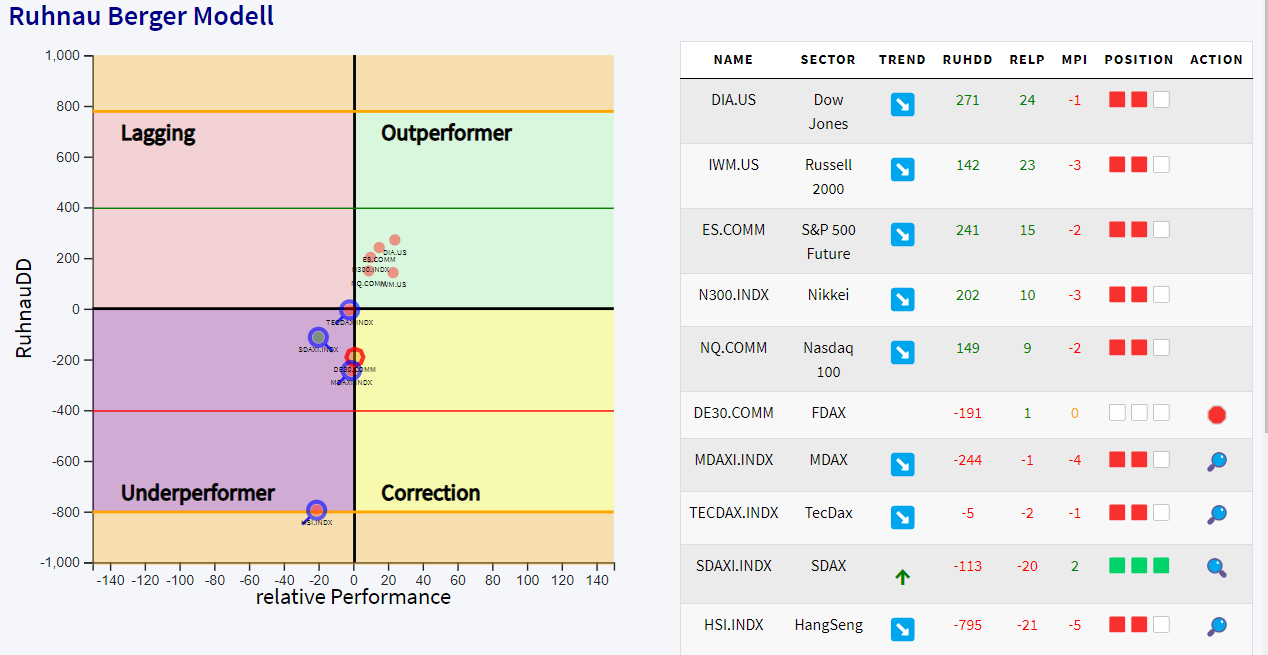Click the magnifier icon in TECDAX.INDX row
This screenshot has height=655, width=1268.
point(1216,515)
